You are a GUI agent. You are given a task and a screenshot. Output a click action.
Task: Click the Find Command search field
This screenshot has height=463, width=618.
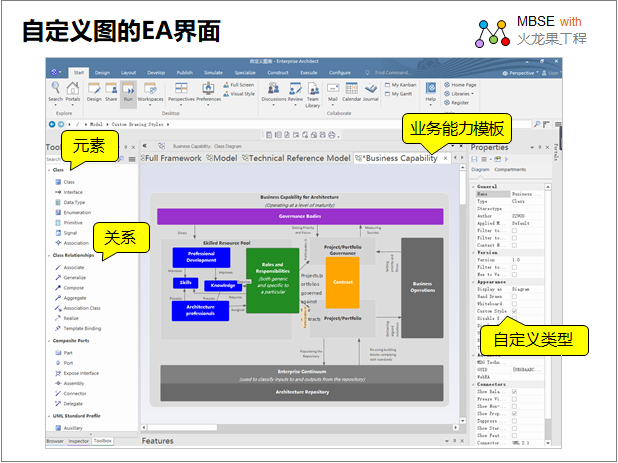pos(393,73)
